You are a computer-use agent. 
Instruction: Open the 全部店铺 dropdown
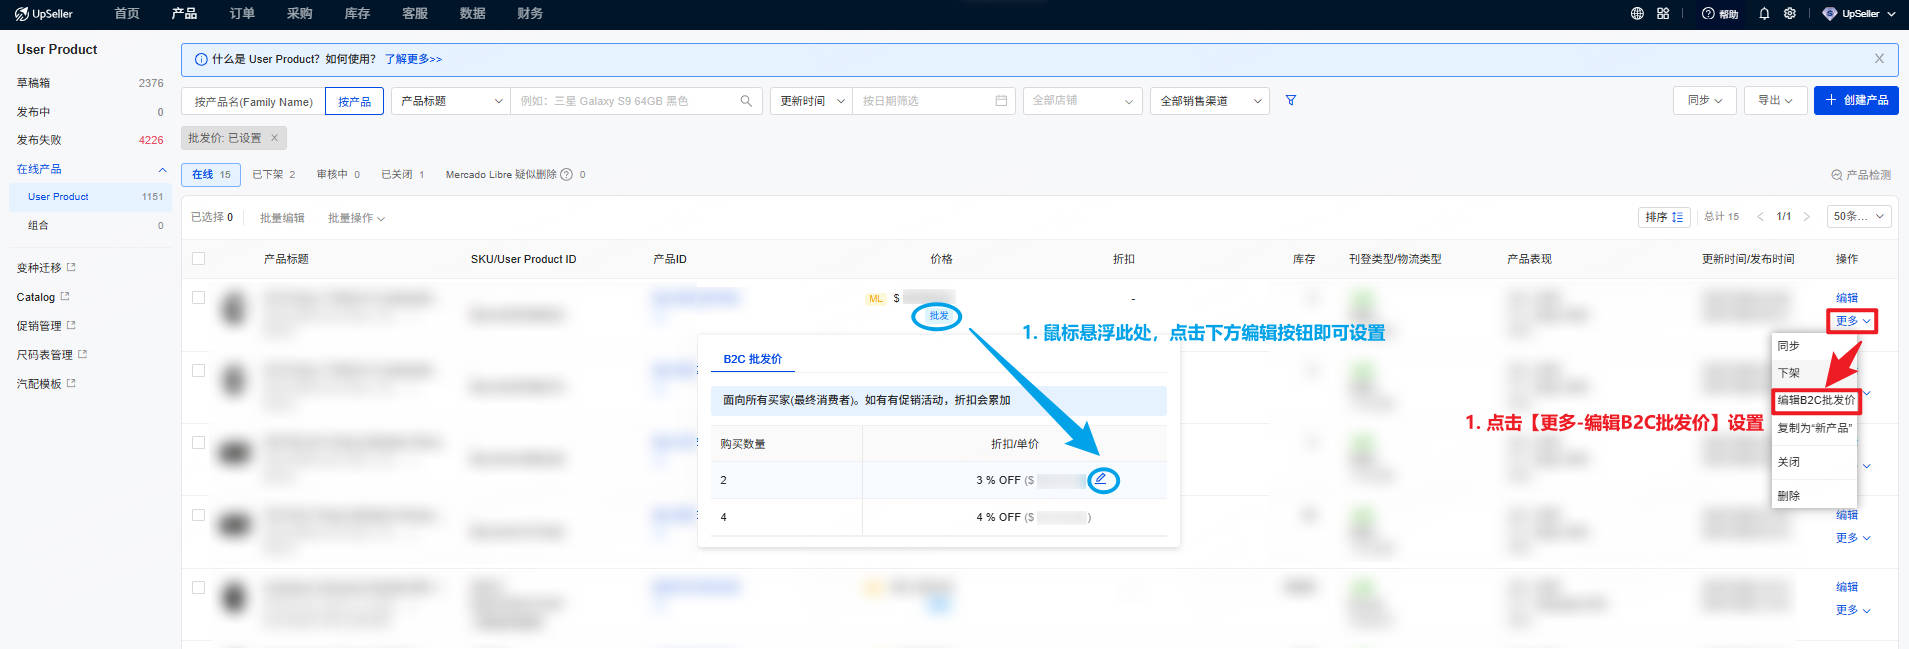pos(1082,101)
